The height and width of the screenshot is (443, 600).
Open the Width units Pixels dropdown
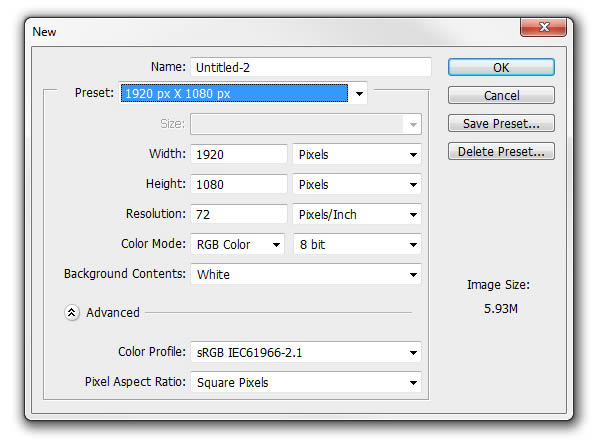pos(357,154)
